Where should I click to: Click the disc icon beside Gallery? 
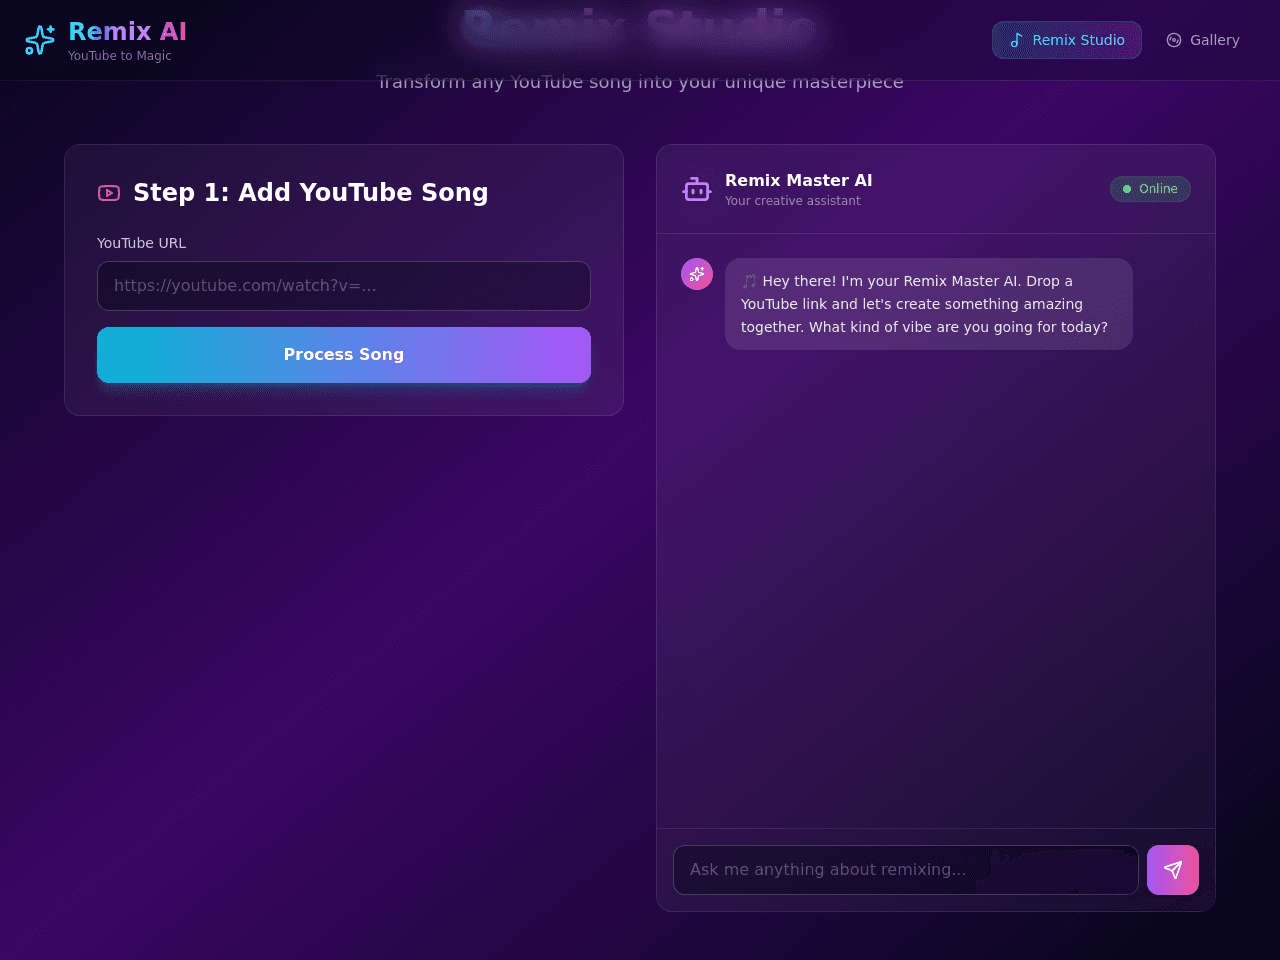(x=1174, y=40)
